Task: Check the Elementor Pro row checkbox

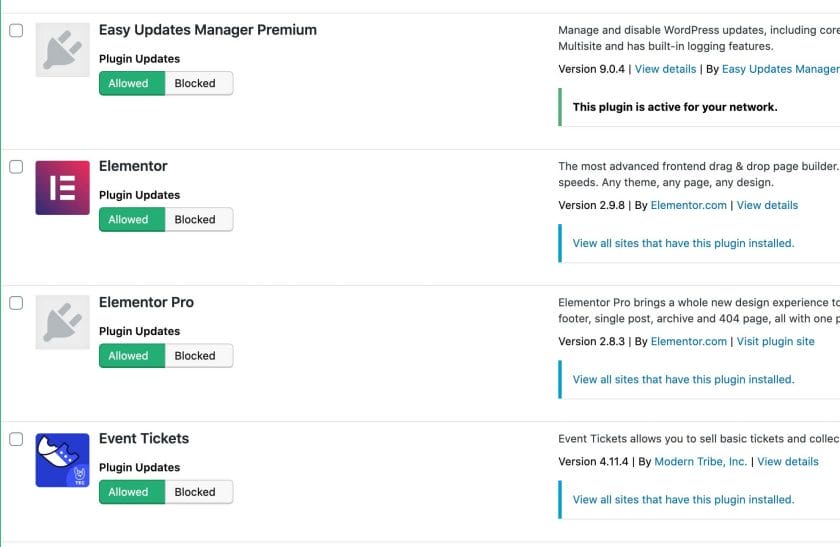Action: [x=16, y=303]
